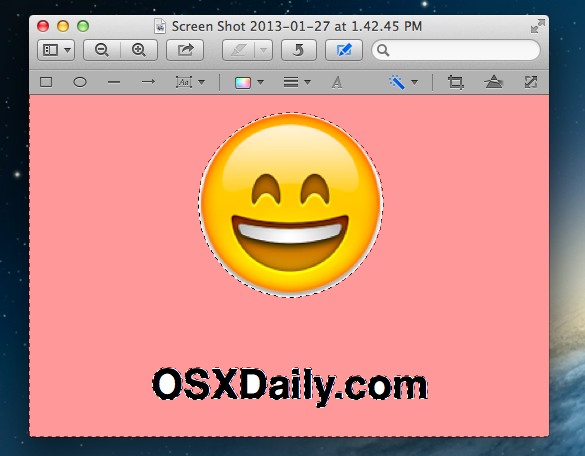Toggle the Edit toolbar button

tap(344, 50)
